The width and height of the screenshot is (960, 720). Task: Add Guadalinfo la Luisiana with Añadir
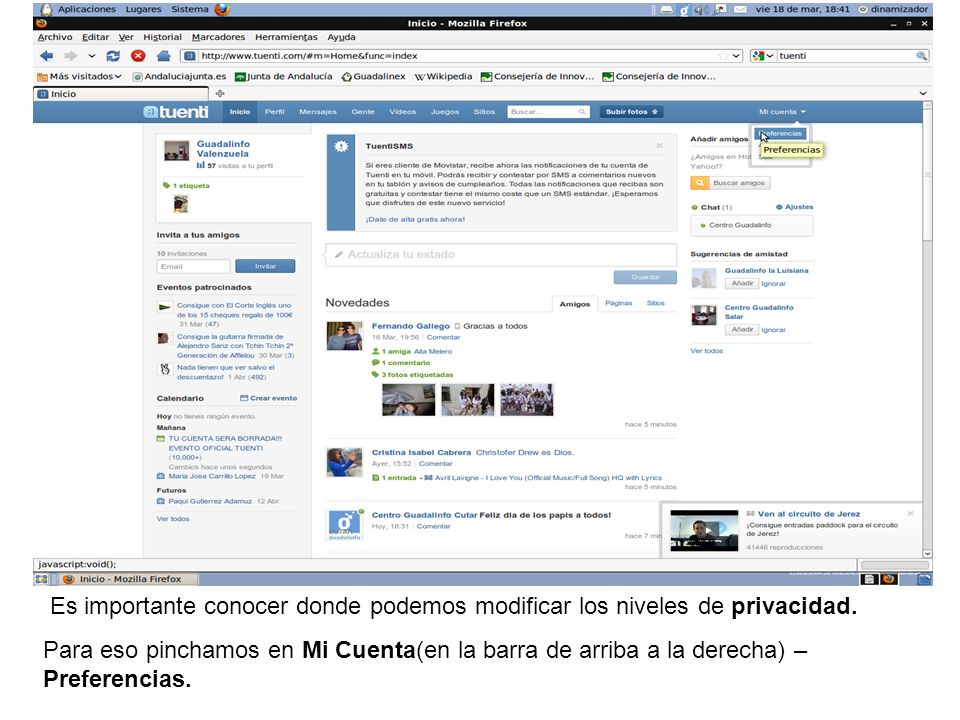click(x=742, y=283)
